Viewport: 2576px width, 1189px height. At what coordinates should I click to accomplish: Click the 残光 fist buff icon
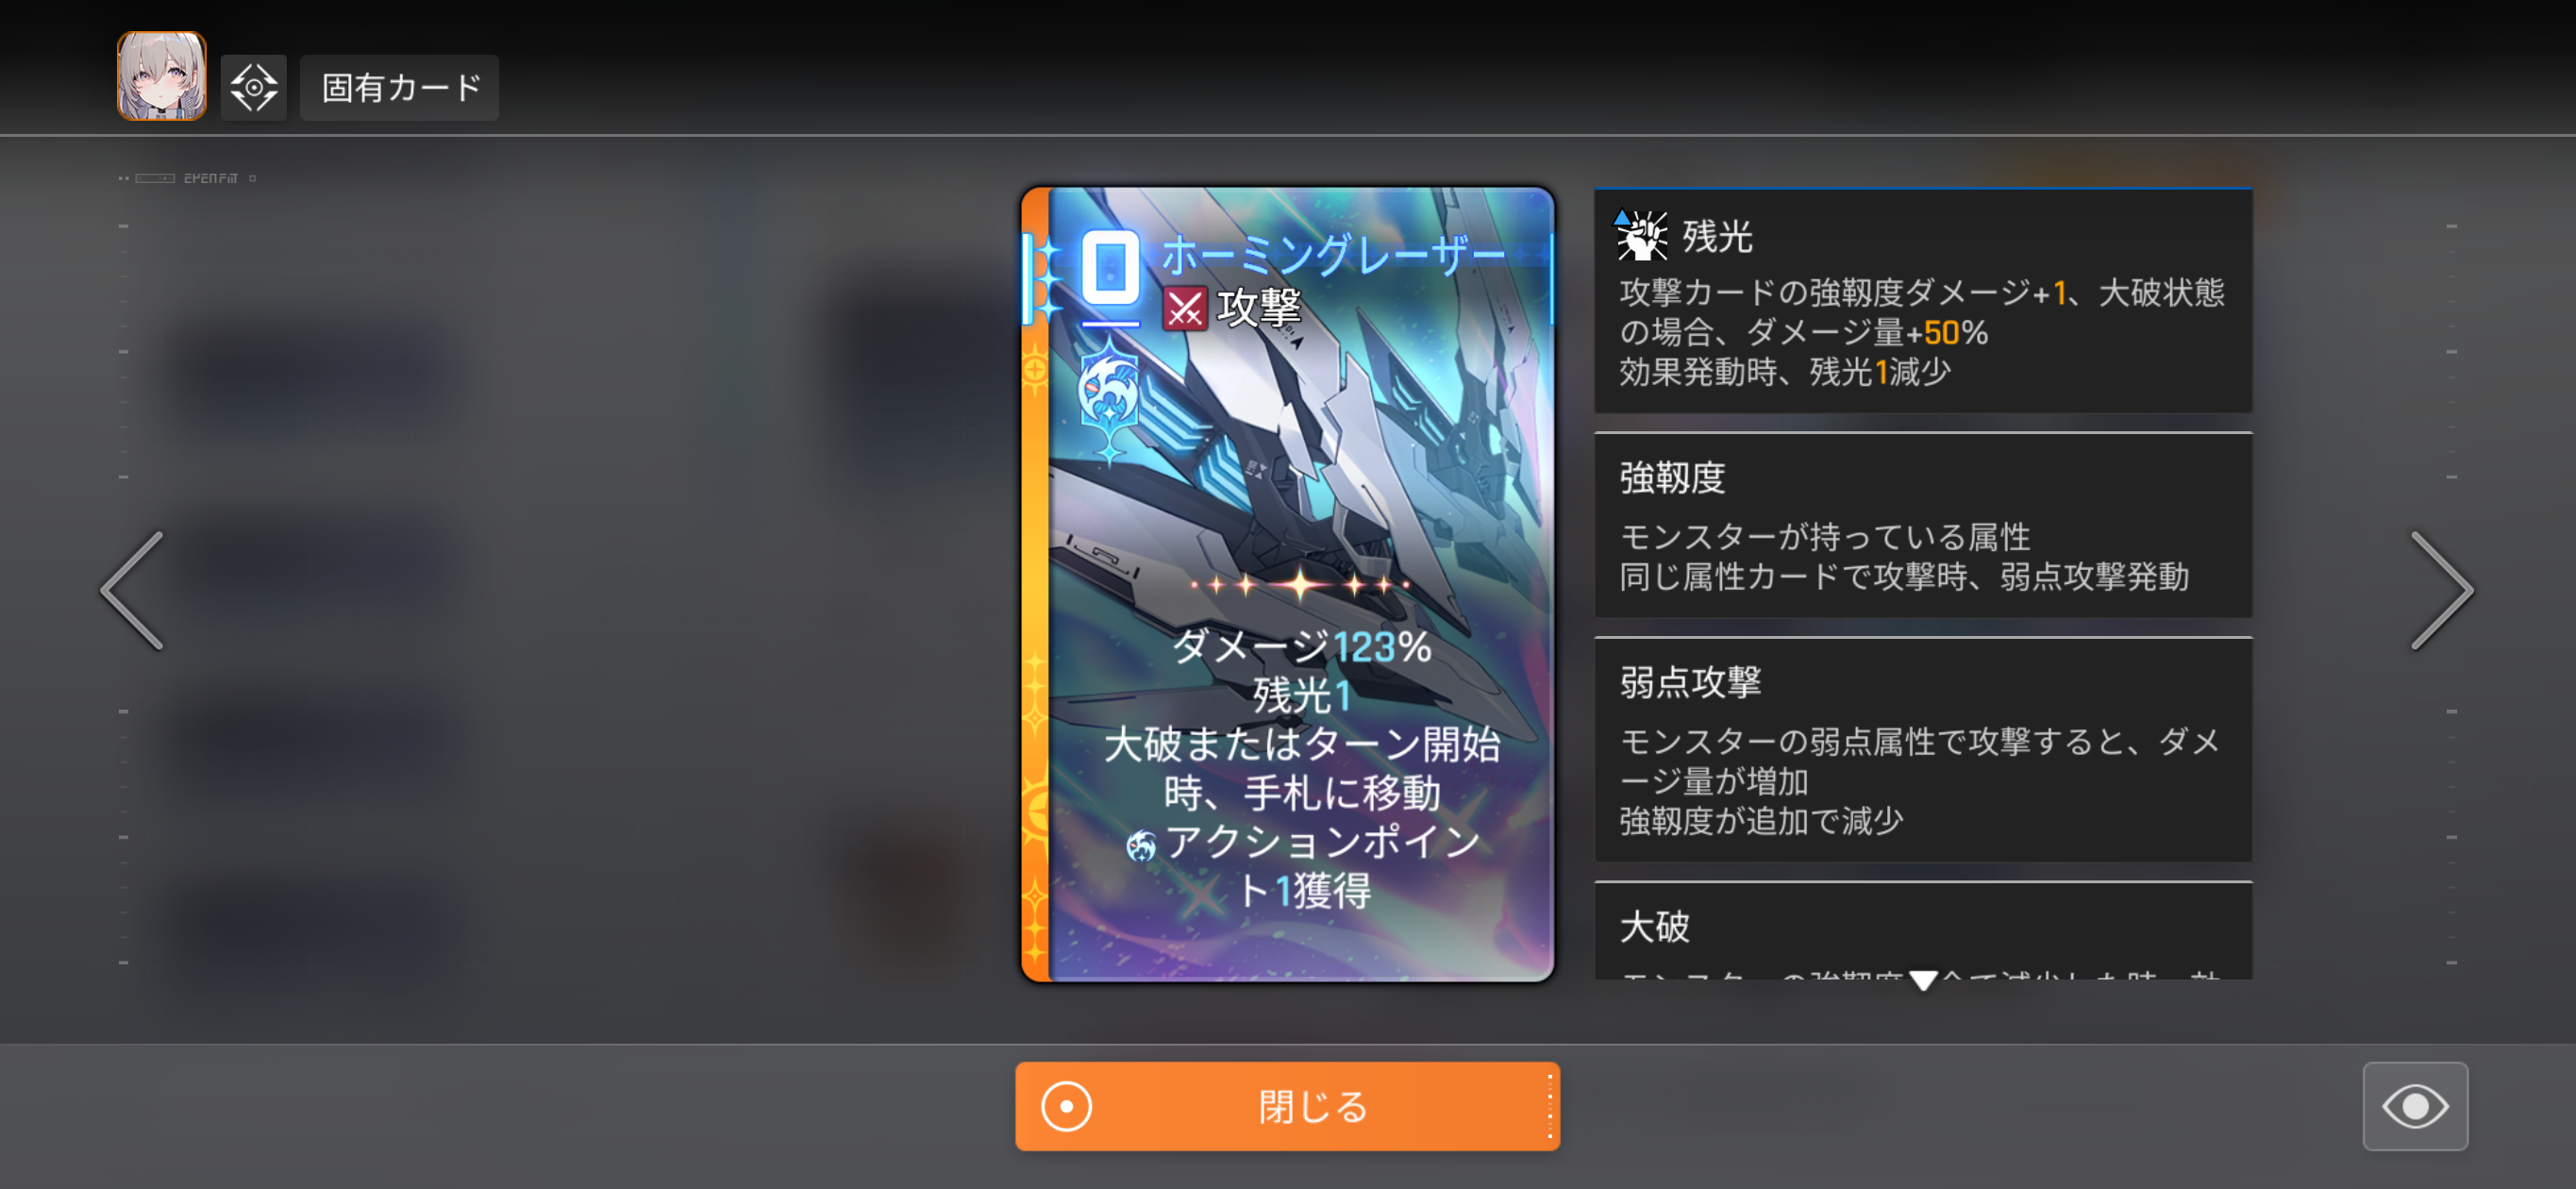tap(1642, 236)
